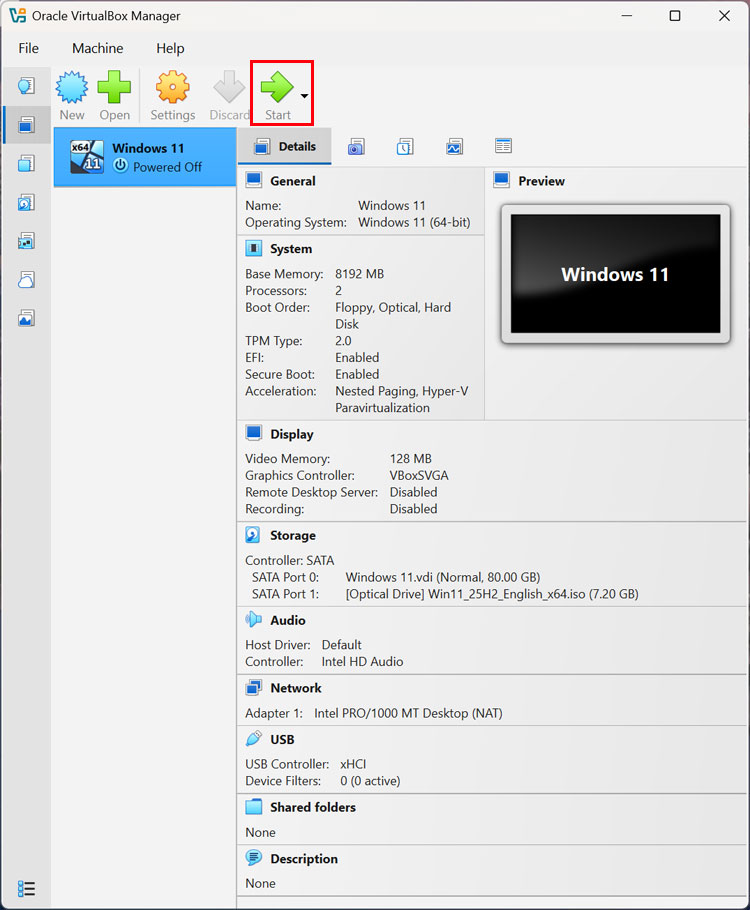Select the Windows 11 machine entry
Viewport: 750px width, 910px height.
coord(145,157)
